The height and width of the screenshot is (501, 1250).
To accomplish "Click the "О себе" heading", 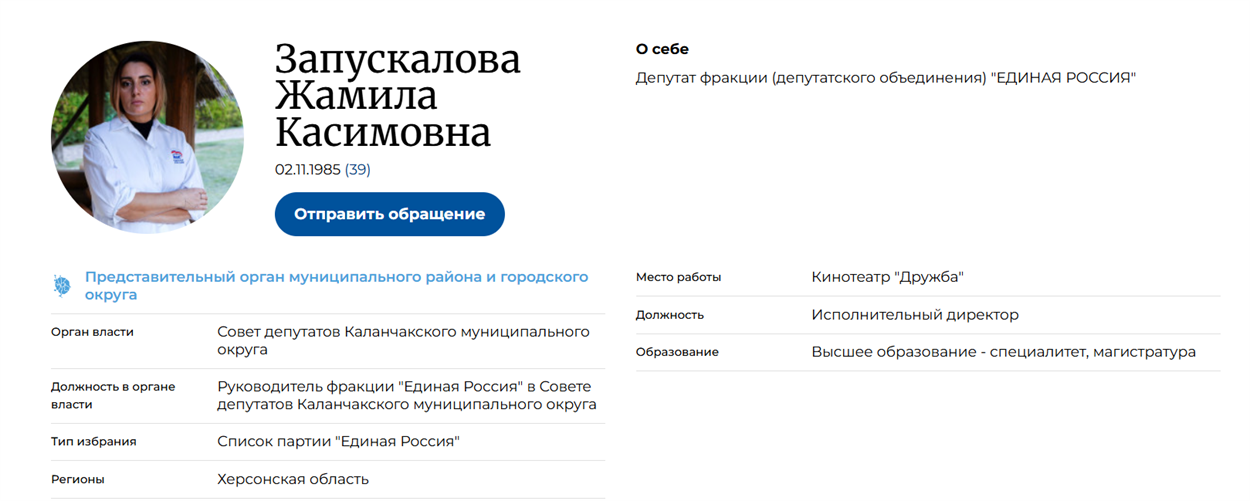I will pos(662,49).
